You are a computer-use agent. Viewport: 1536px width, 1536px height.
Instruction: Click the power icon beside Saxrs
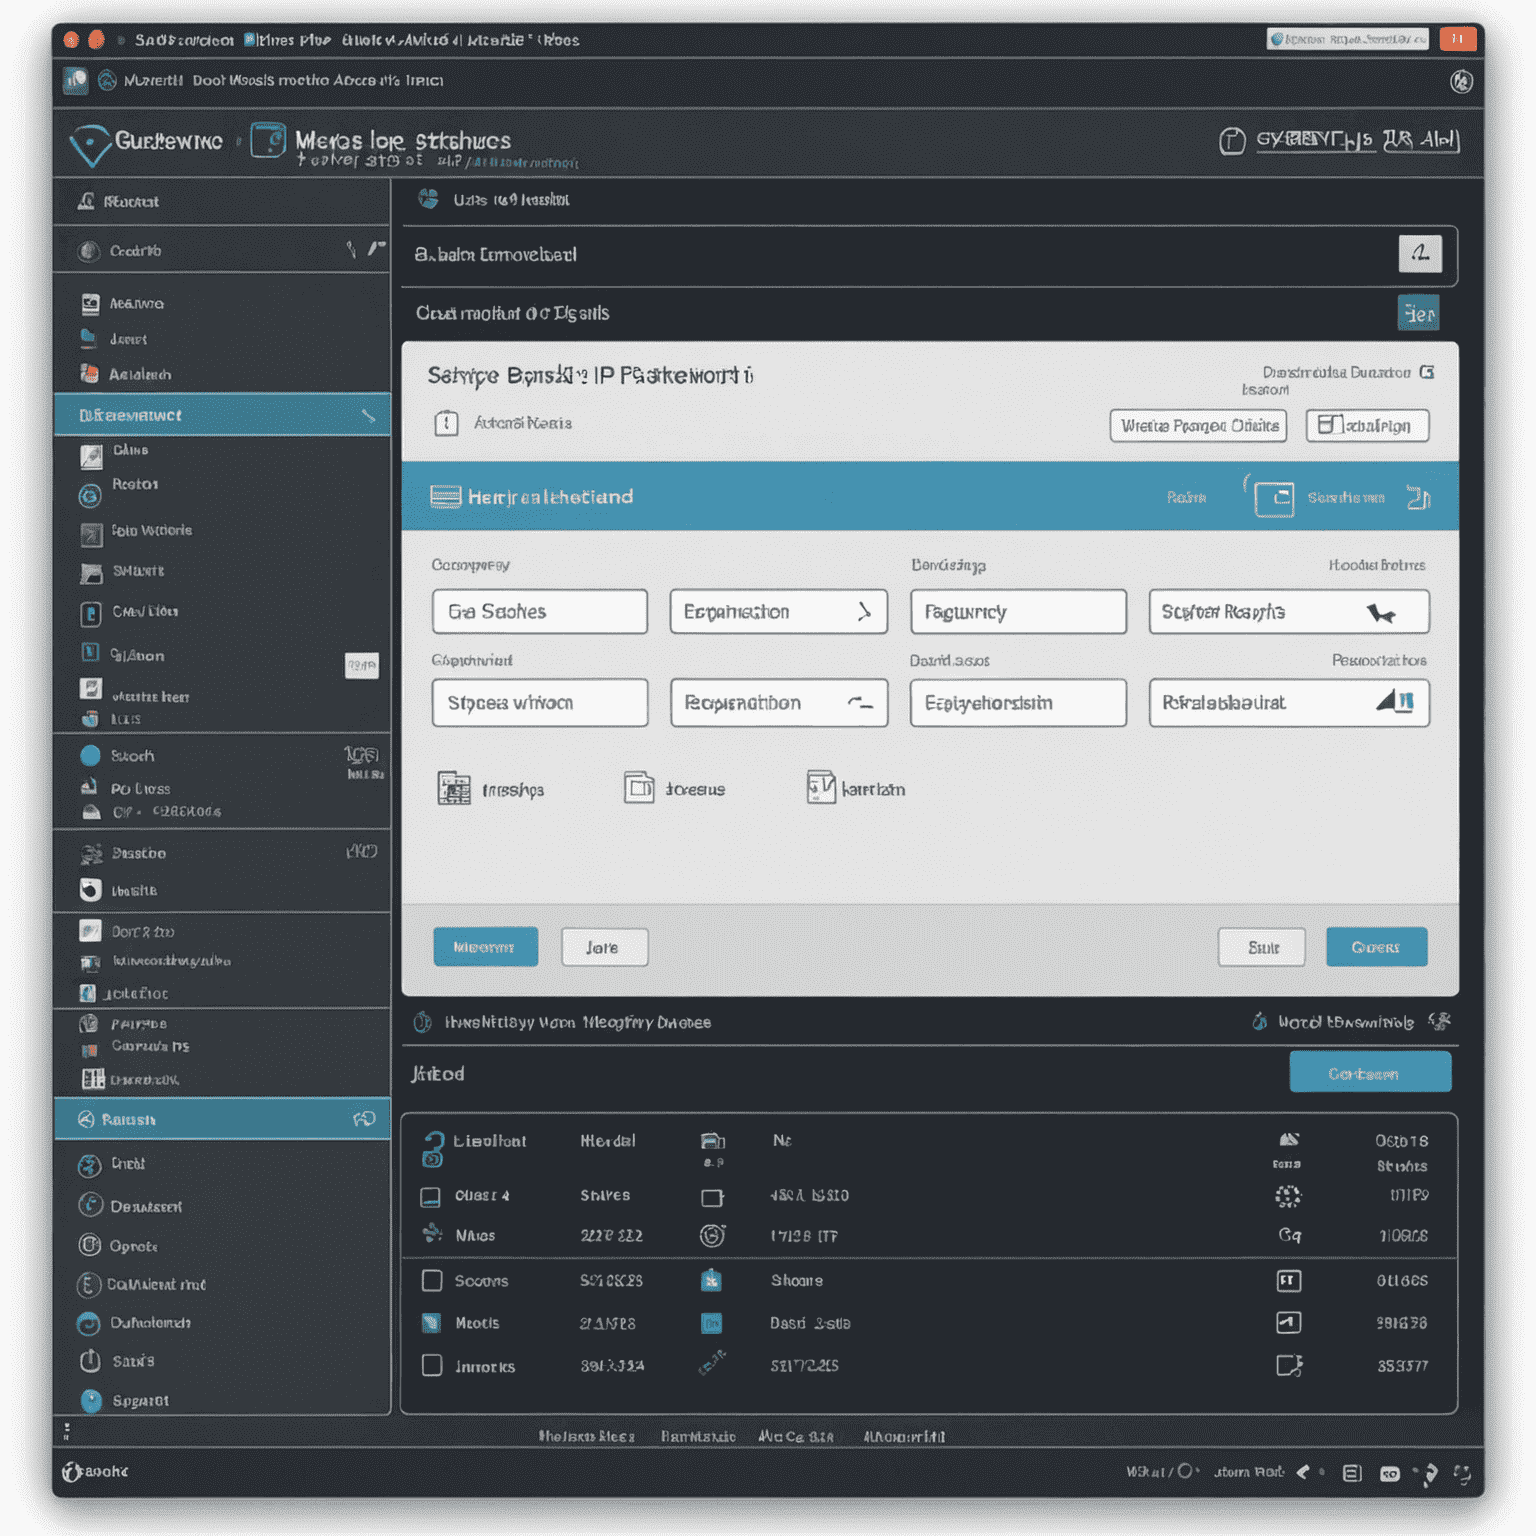[90, 1361]
